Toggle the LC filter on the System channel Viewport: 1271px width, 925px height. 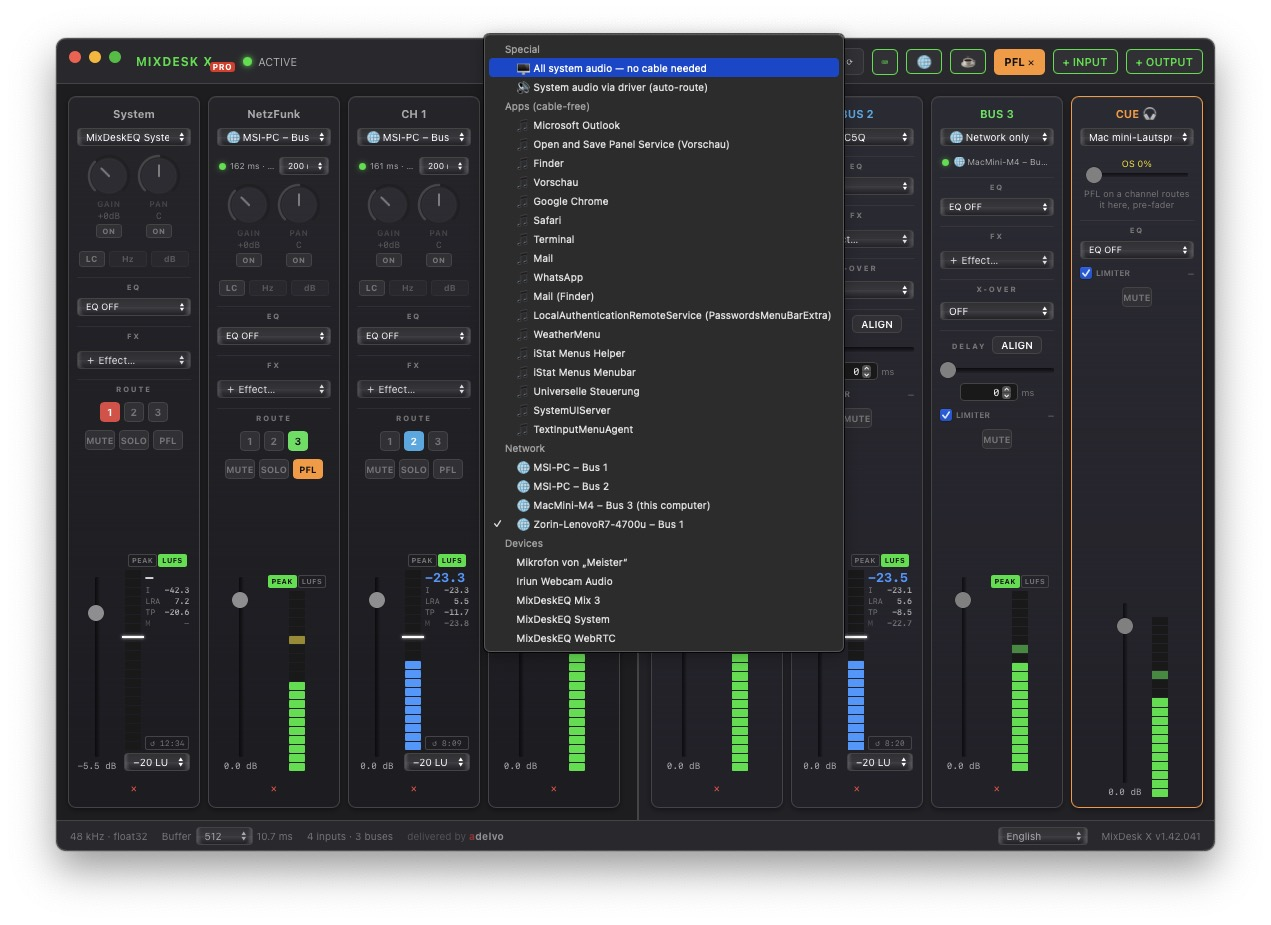91,259
